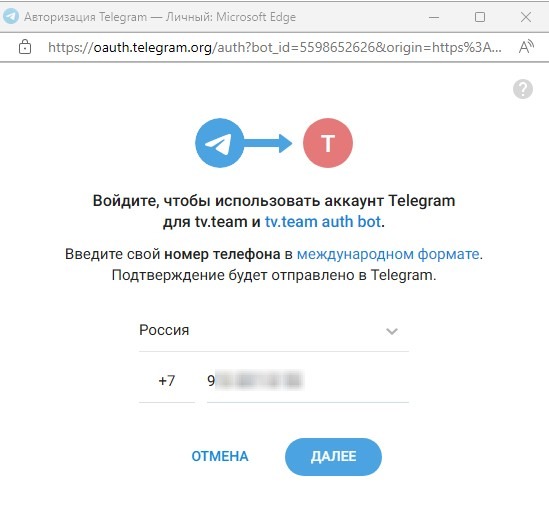The width and height of the screenshot is (549, 531).
Task: Select the oauth.telegram.org URL in address bar
Action: (274, 47)
